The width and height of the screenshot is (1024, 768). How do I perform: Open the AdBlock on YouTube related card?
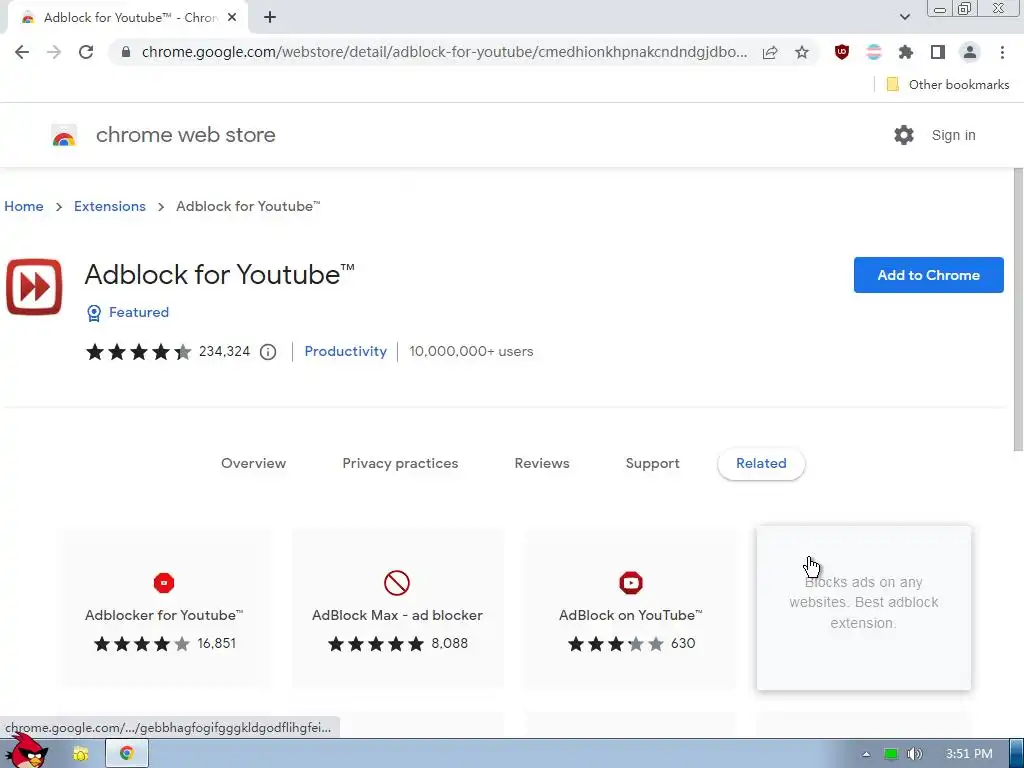click(x=630, y=608)
